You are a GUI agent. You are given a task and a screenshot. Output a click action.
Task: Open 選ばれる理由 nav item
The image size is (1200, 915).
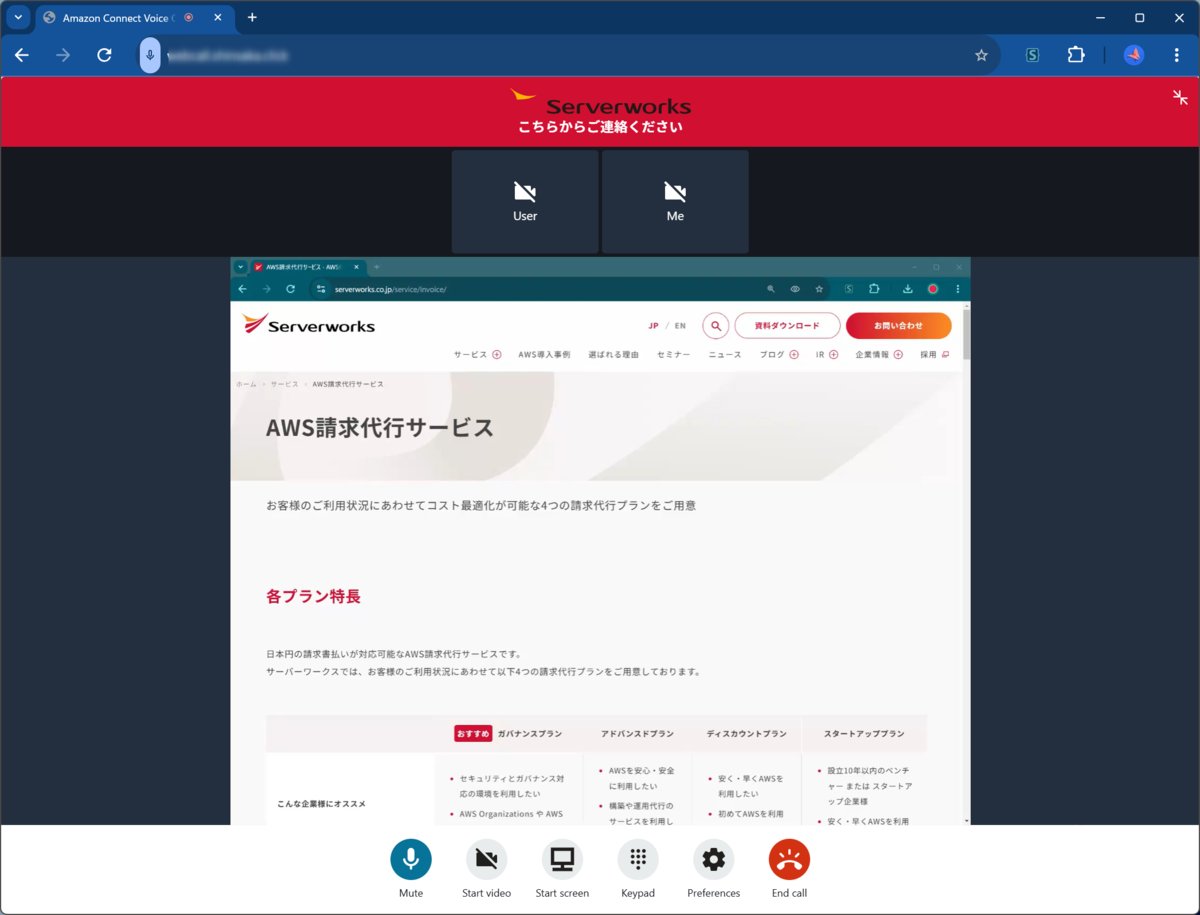click(613, 355)
